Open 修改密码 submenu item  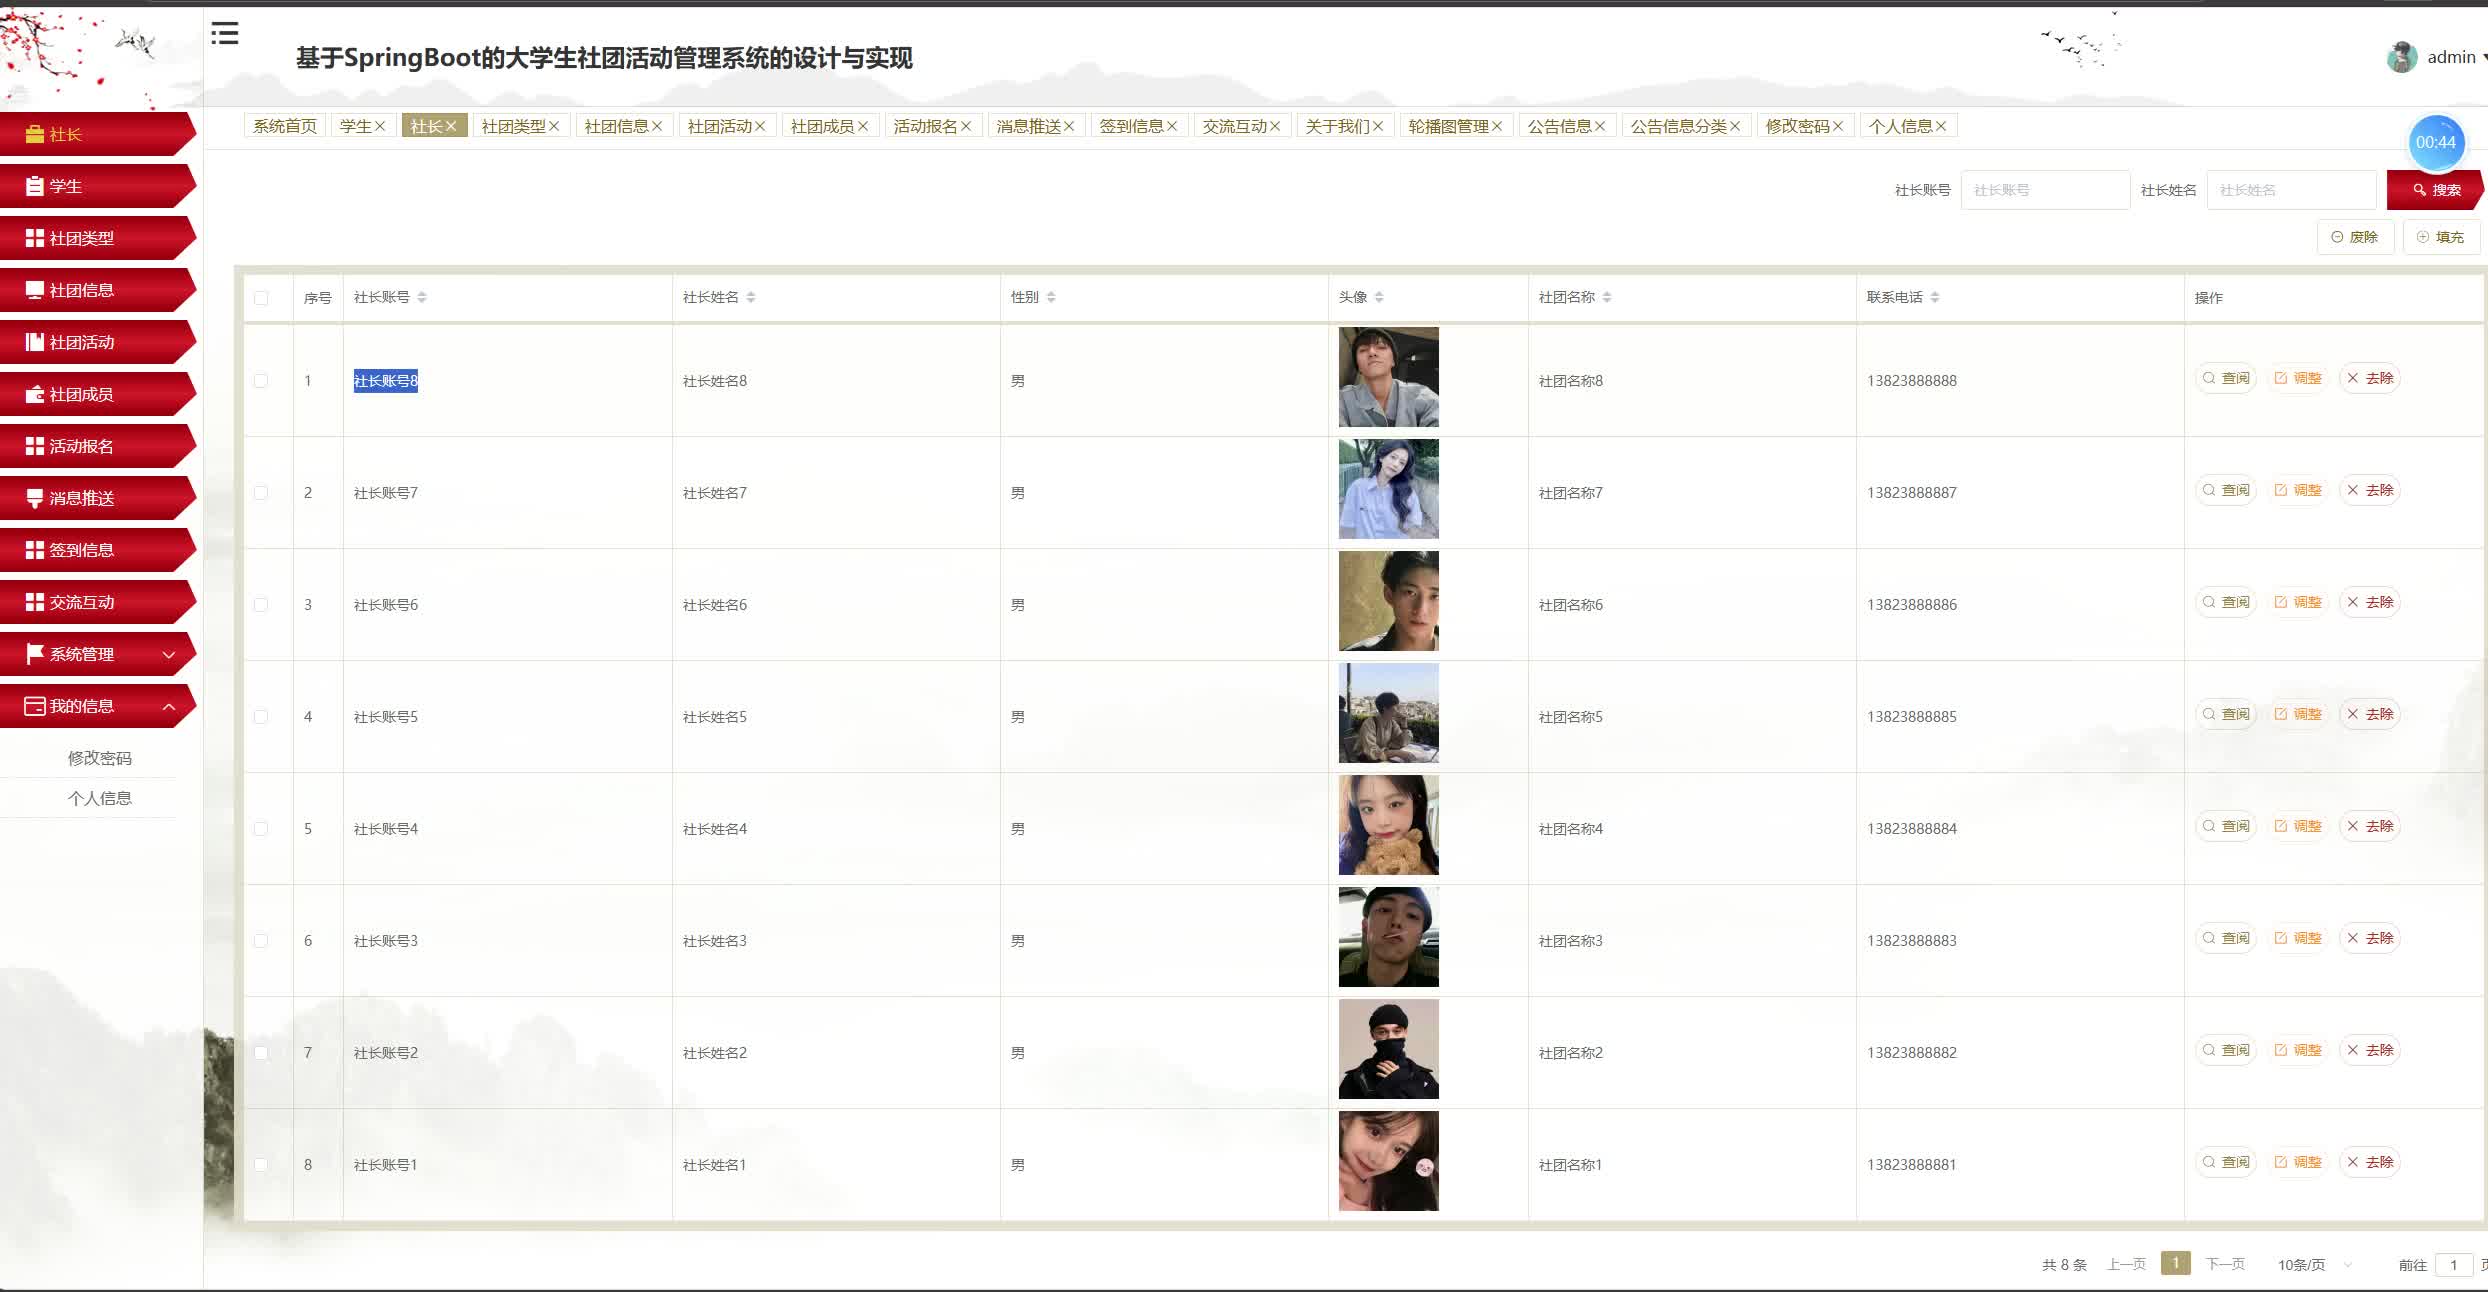point(99,758)
